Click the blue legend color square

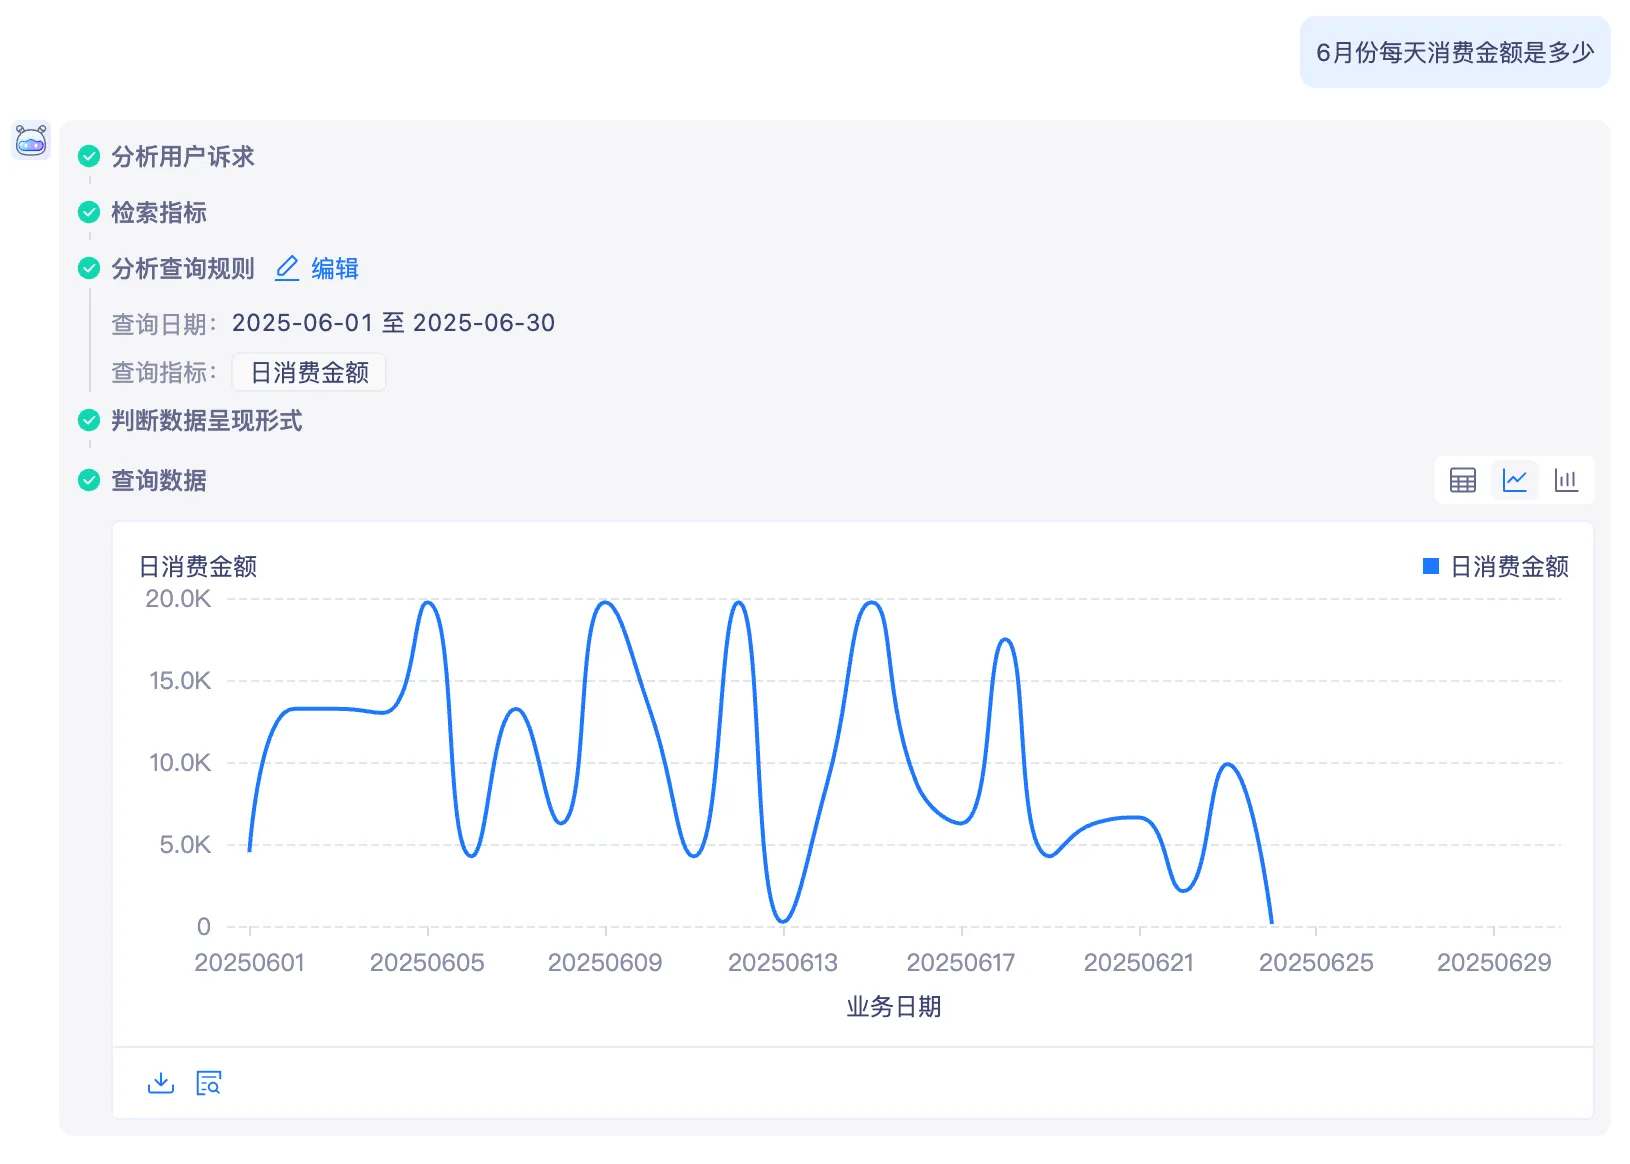(x=1431, y=567)
